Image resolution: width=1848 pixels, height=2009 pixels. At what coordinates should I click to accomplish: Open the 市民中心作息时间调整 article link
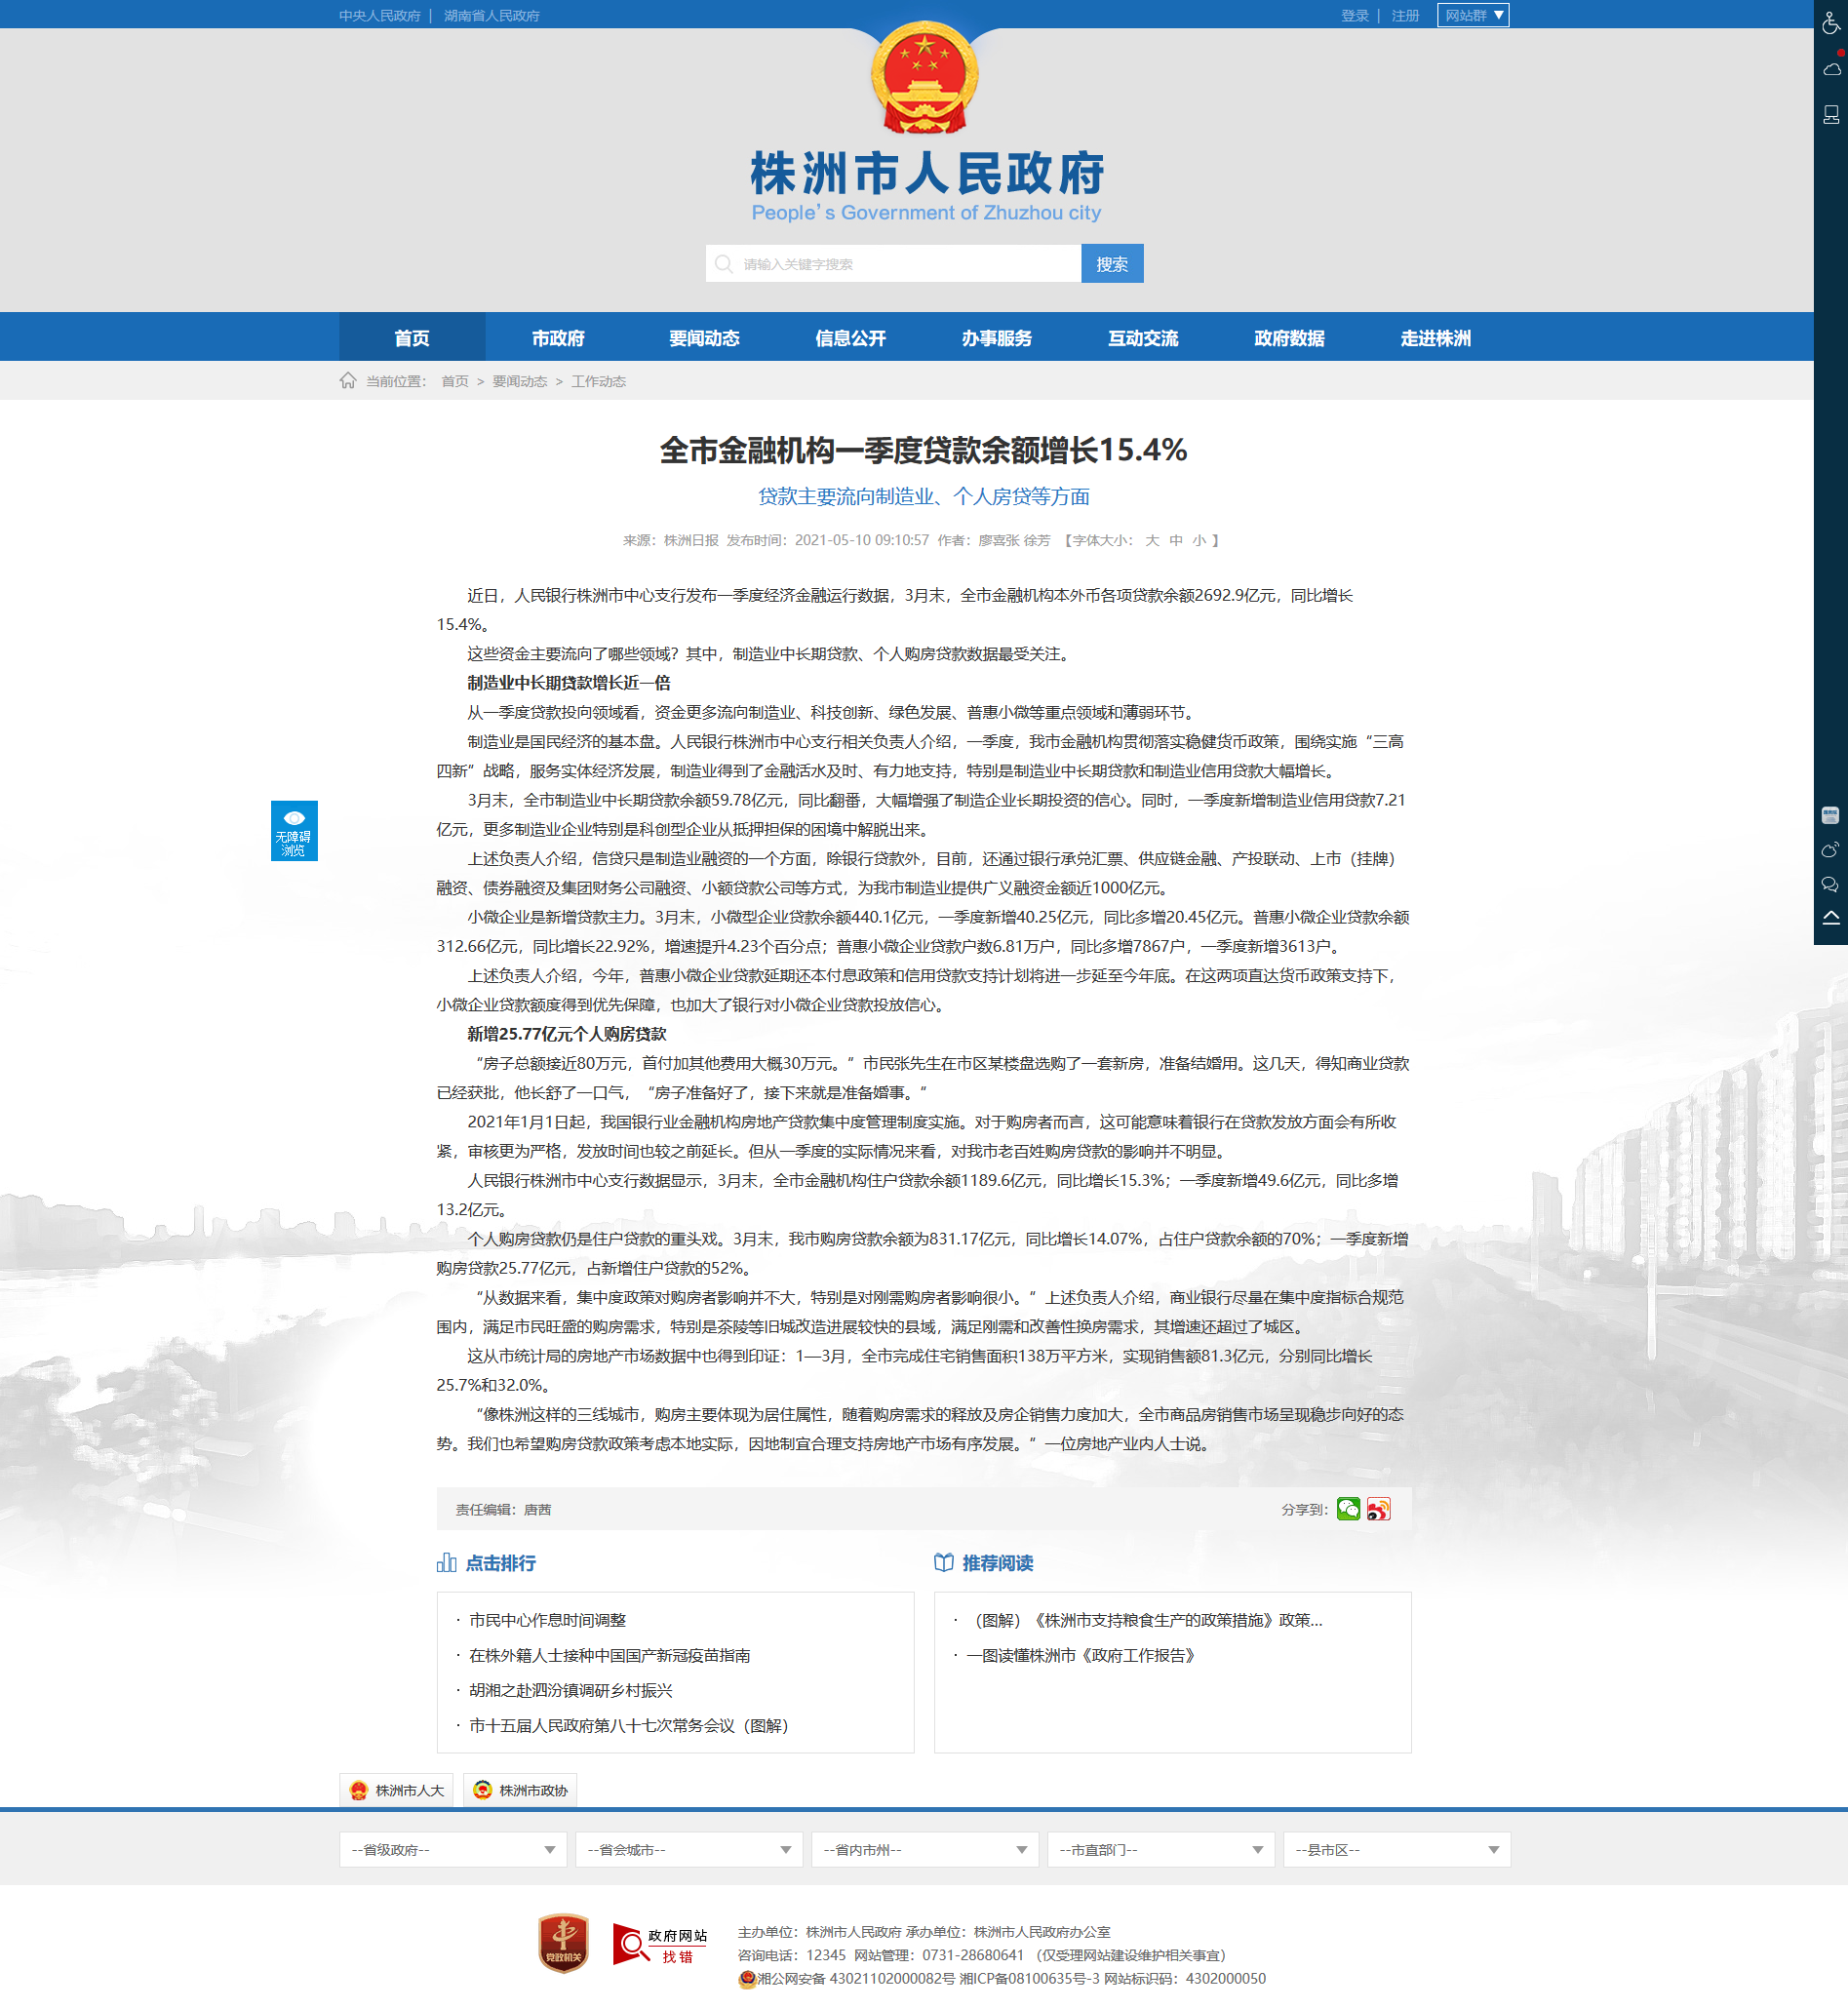547,1620
